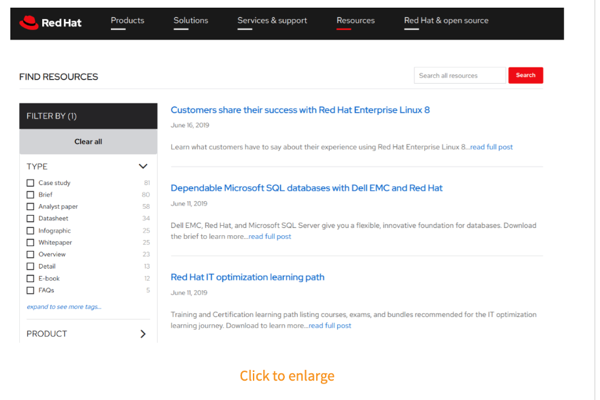Expand the PRODUCT filter section
Image resolution: width=600 pixels, height=400 pixels.
[x=143, y=334]
